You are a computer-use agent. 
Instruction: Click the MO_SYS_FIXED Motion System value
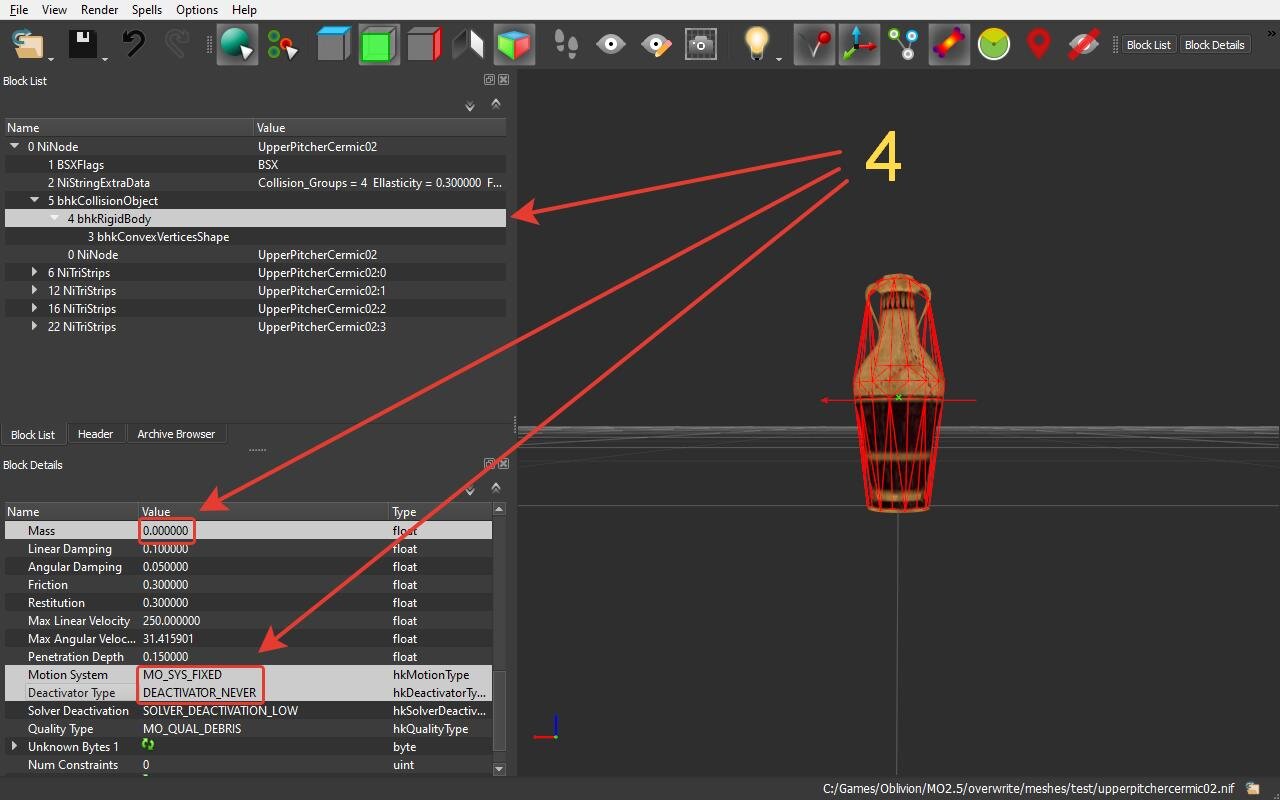tap(182, 674)
